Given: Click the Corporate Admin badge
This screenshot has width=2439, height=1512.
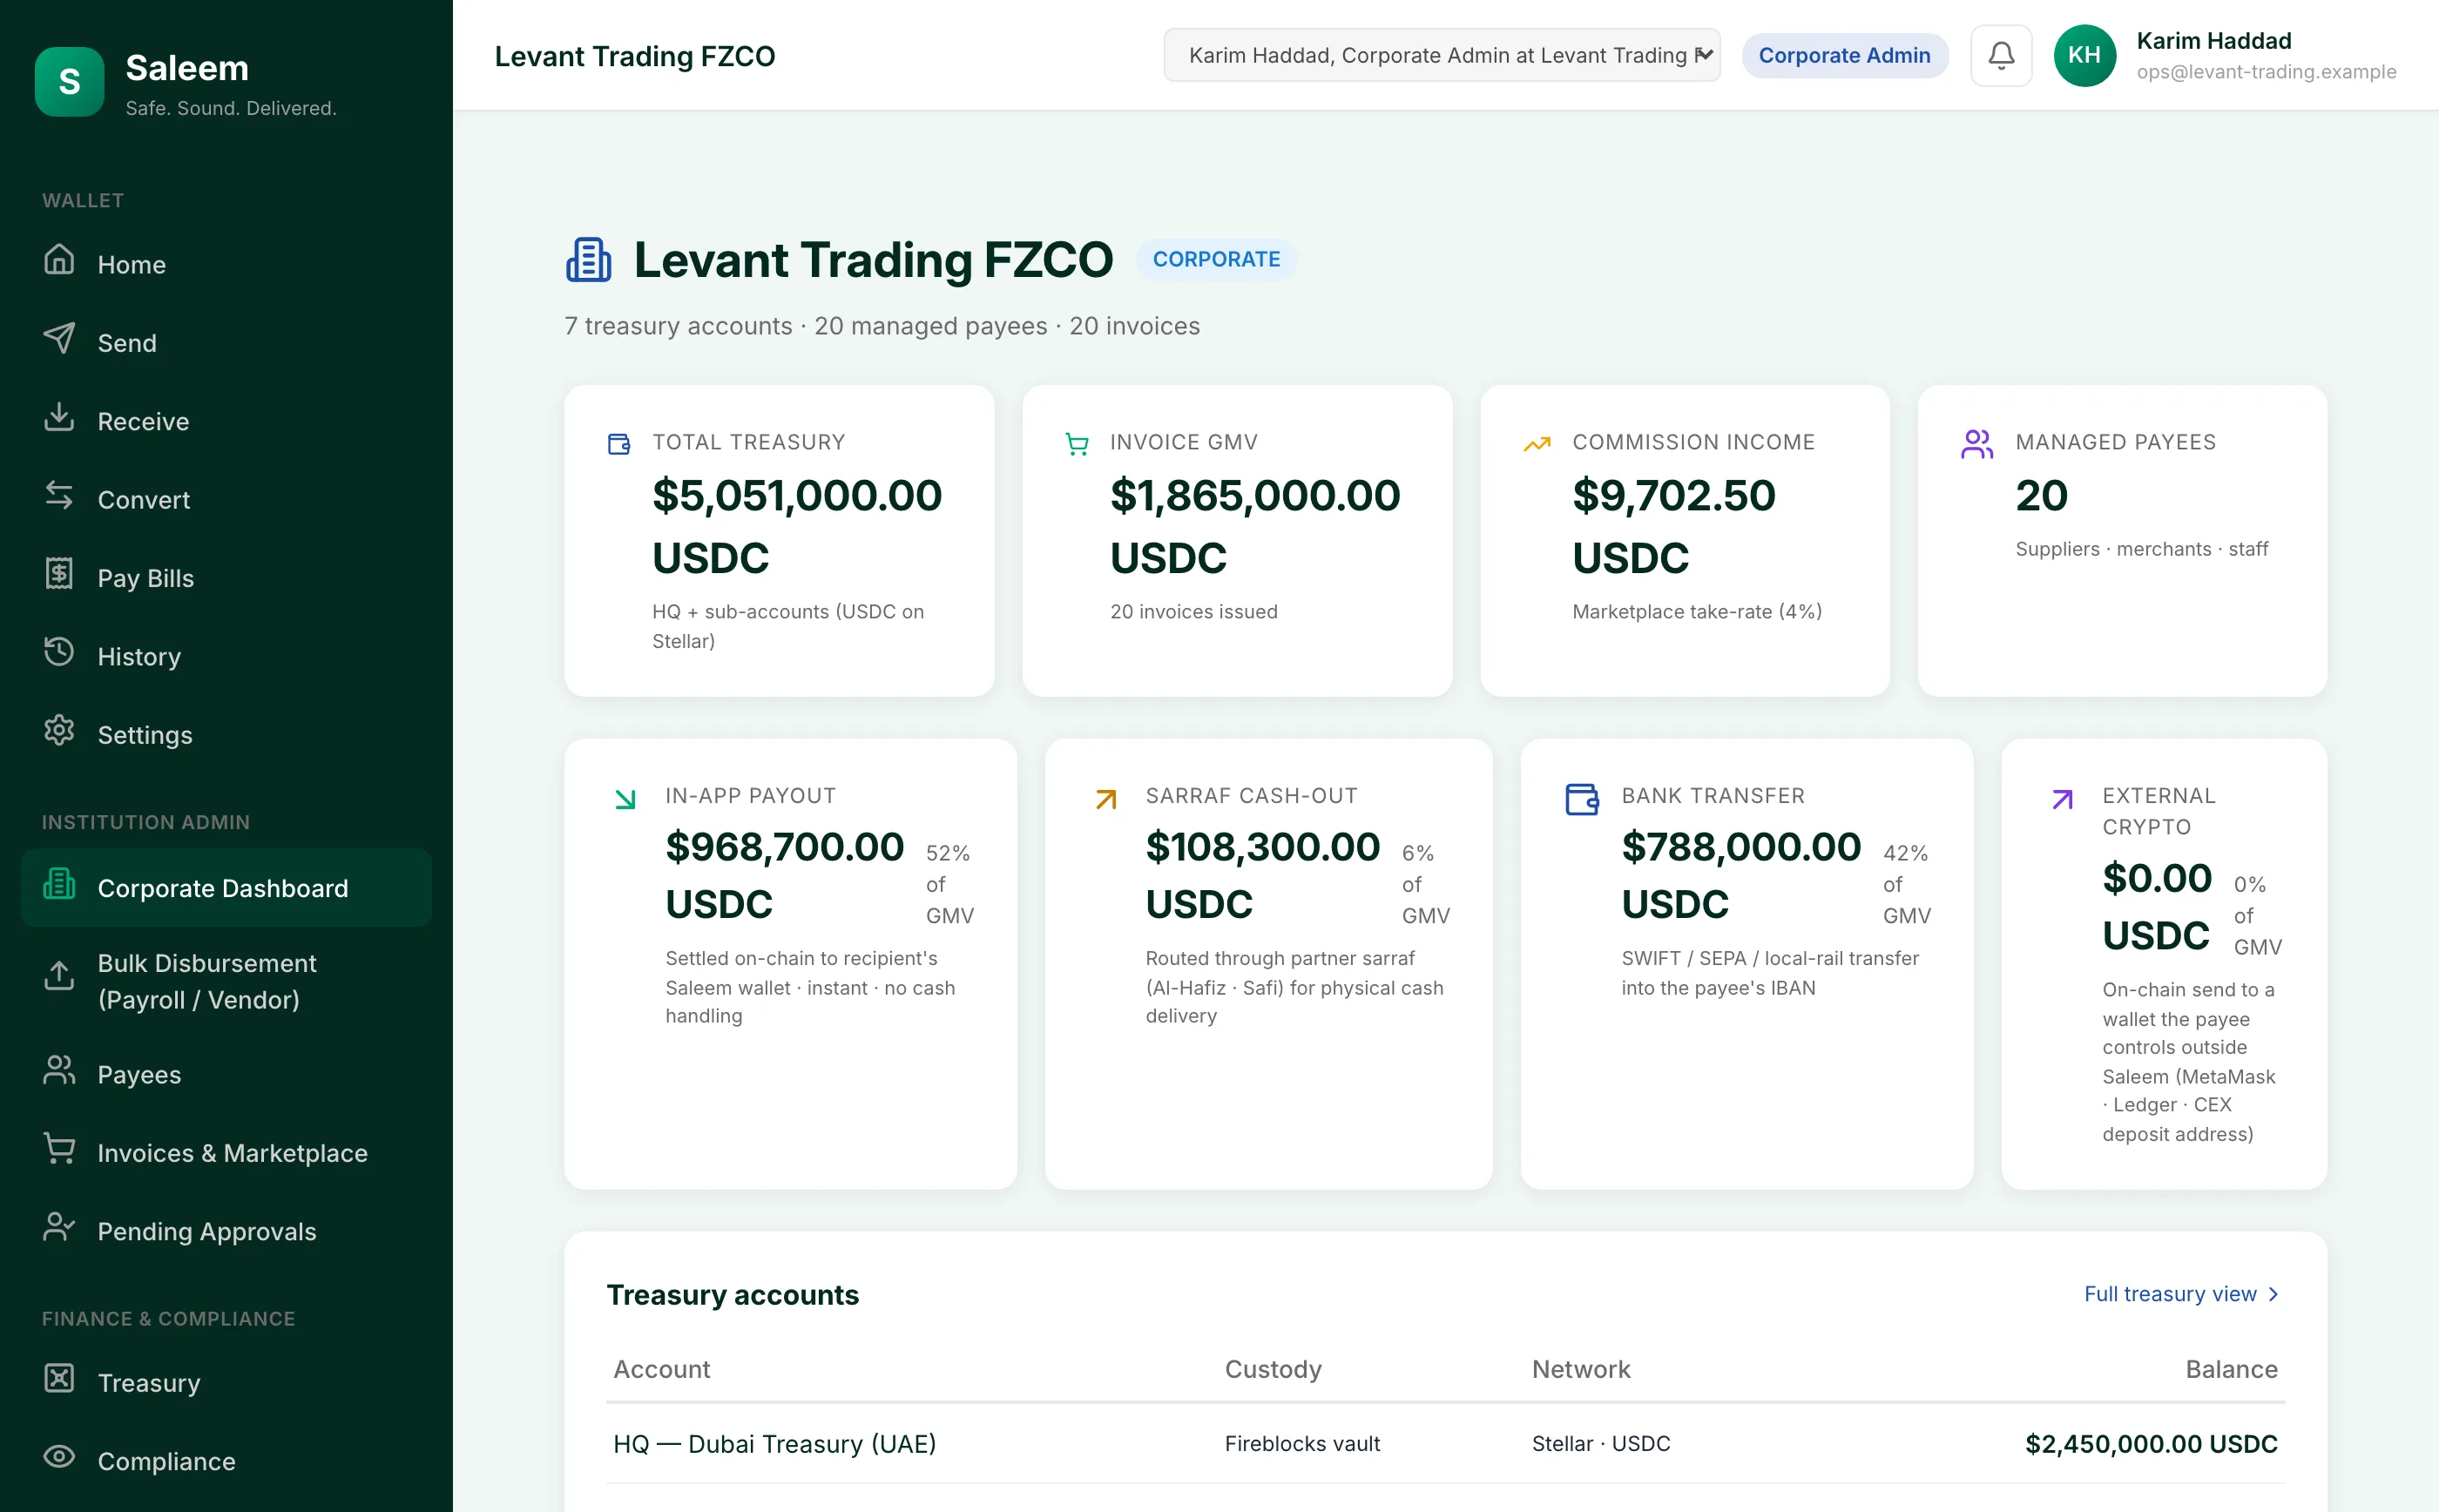Looking at the screenshot, I should tap(1844, 55).
